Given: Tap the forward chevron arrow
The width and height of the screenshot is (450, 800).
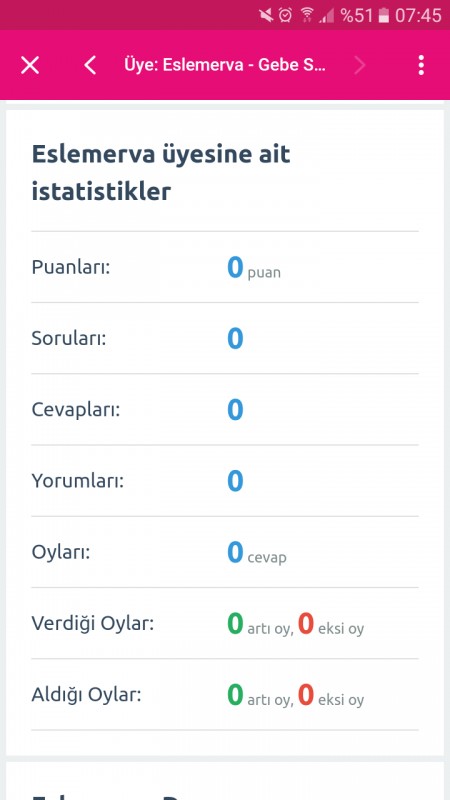Looking at the screenshot, I should point(360,65).
